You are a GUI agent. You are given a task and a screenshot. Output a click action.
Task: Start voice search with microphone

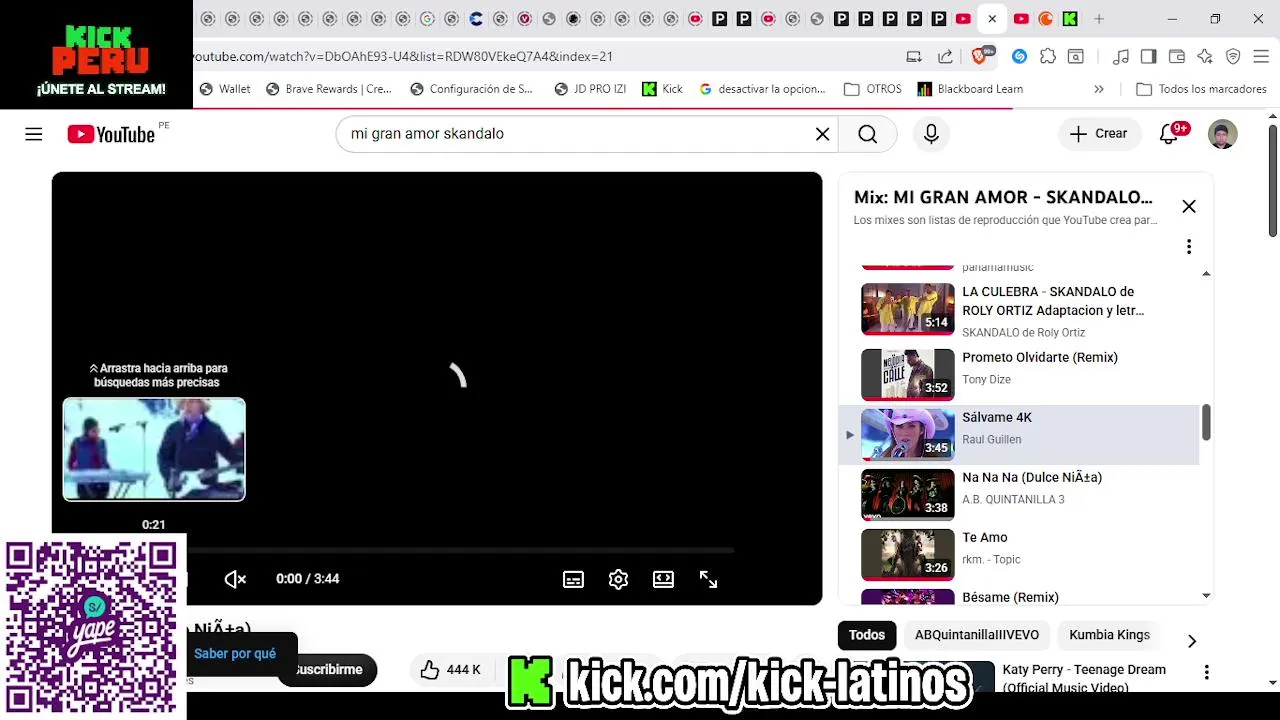point(931,134)
